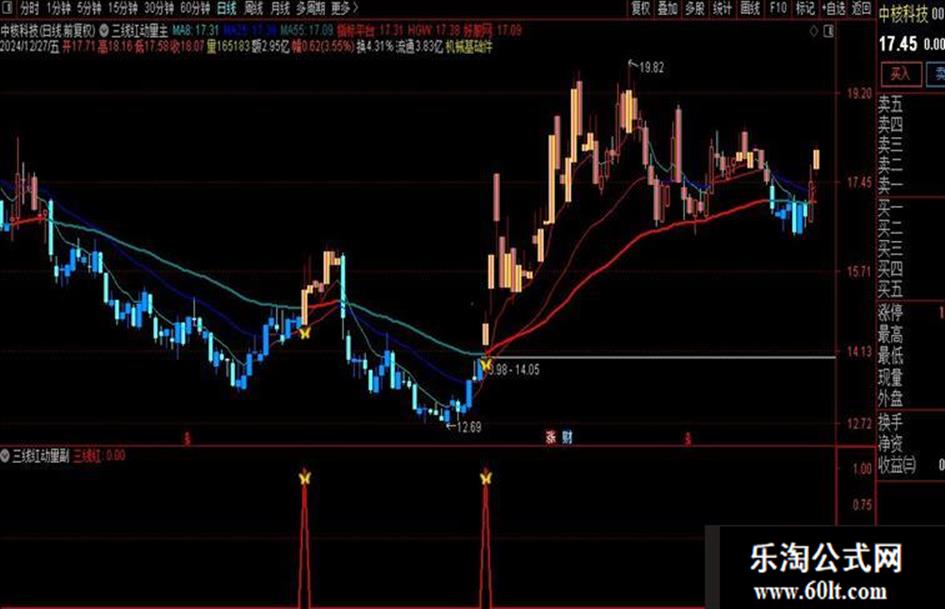
Task: Click the butterfly signal on the first sub-chart spike
Action: pos(305,478)
